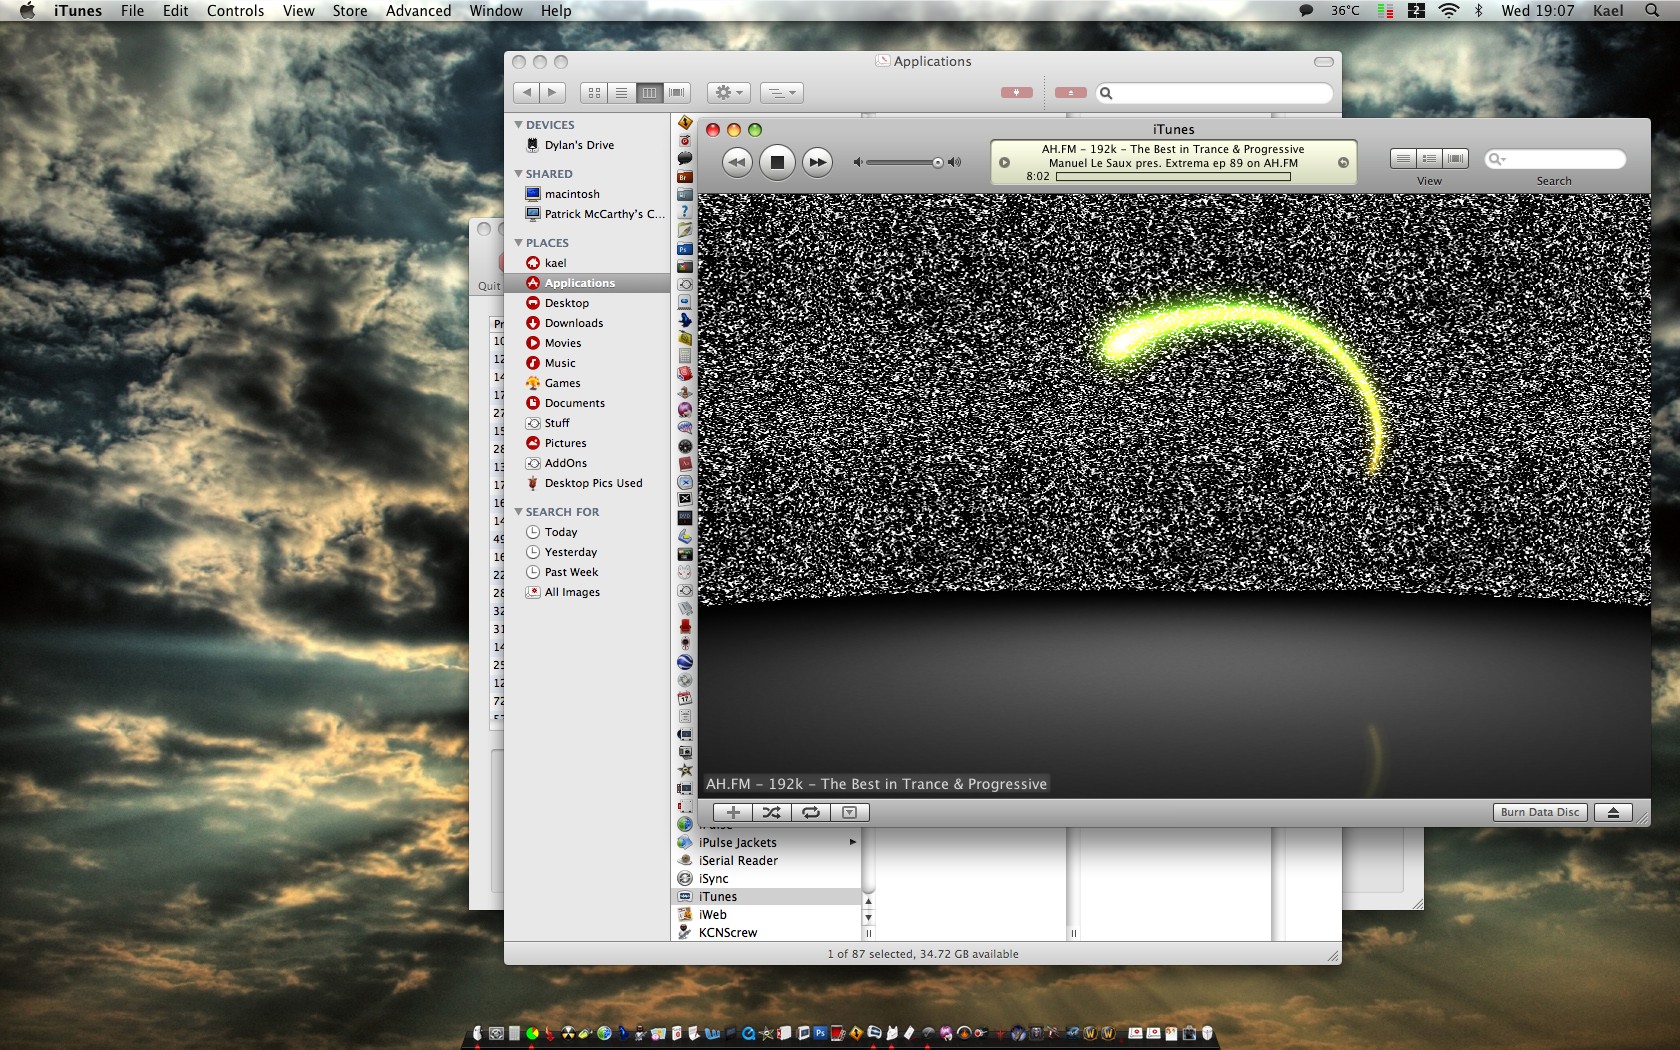Image resolution: width=1680 pixels, height=1050 pixels.
Task: Open Dylan's Drive in the sidebar
Action: point(587,145)
